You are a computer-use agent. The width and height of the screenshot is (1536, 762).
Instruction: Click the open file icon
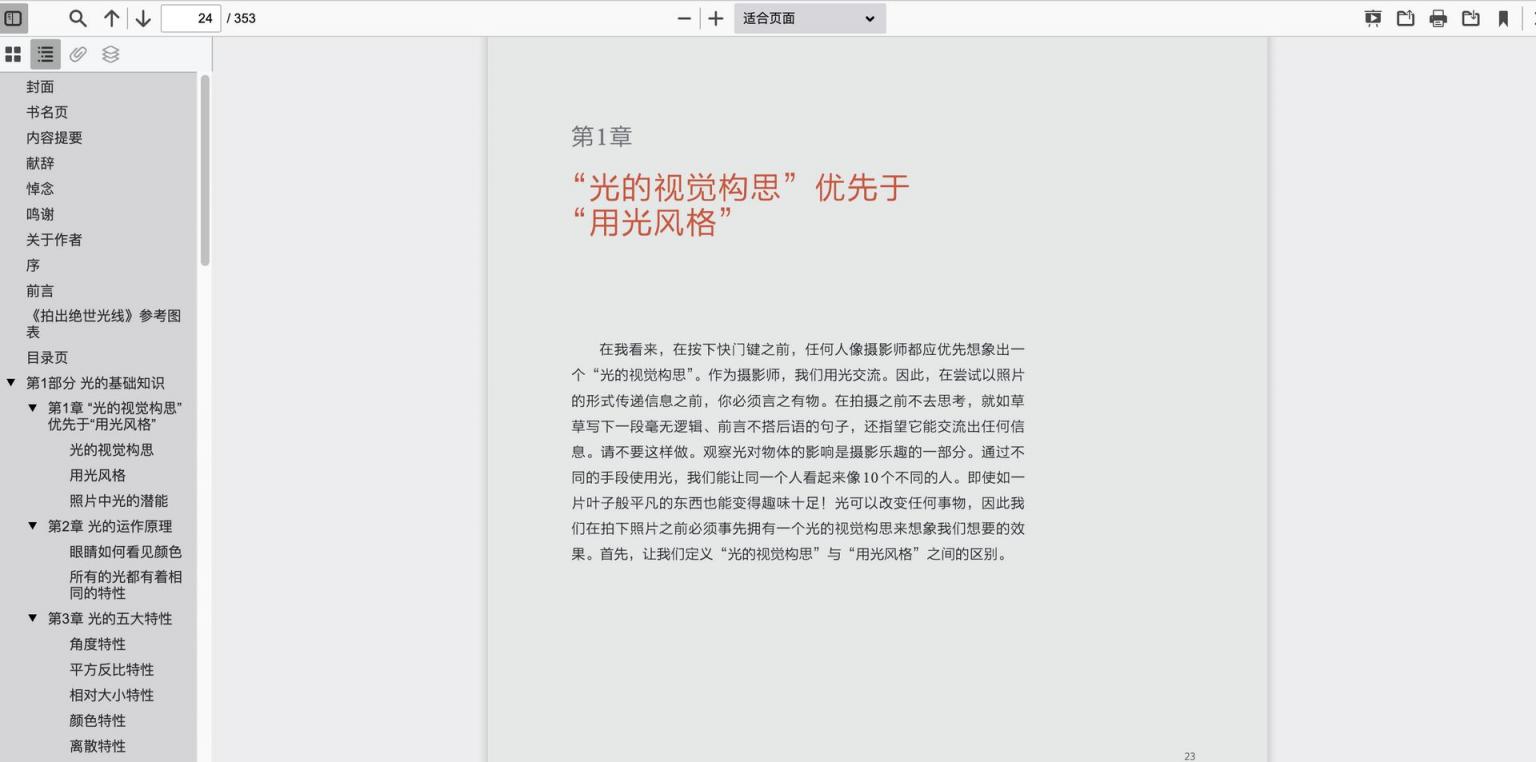click(x=1405, y=18)
